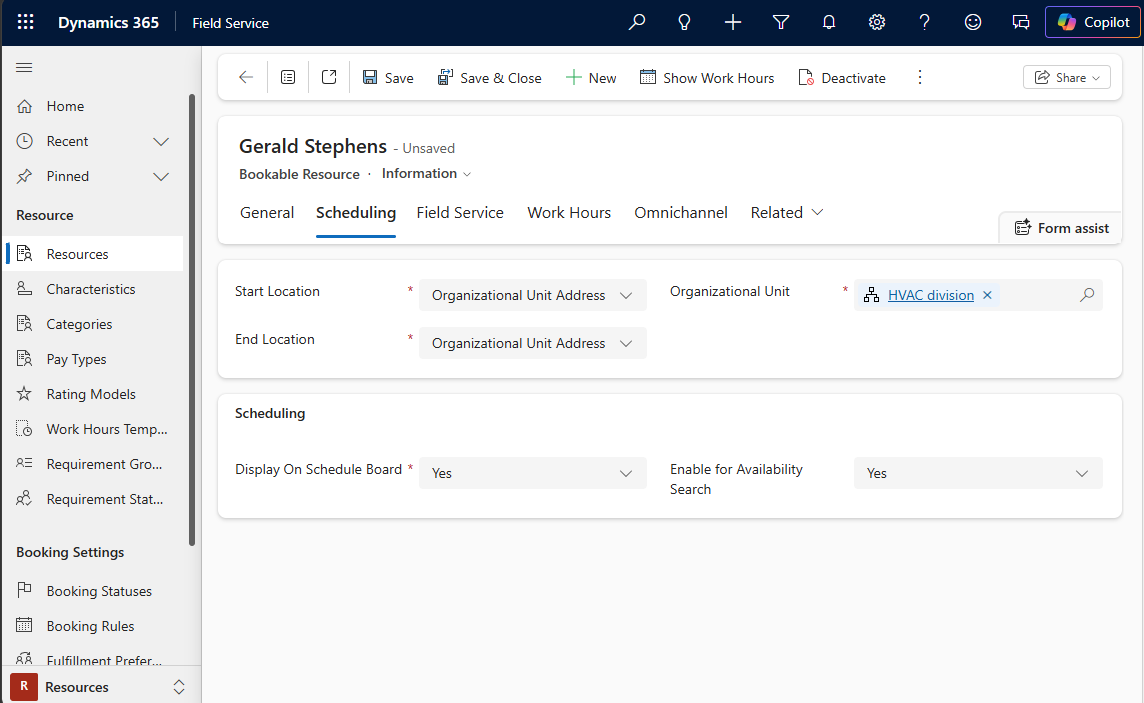This screenshot has width=1144, height=703.
Task: Open the Start Location dropdown
Action: click(533, 295)
